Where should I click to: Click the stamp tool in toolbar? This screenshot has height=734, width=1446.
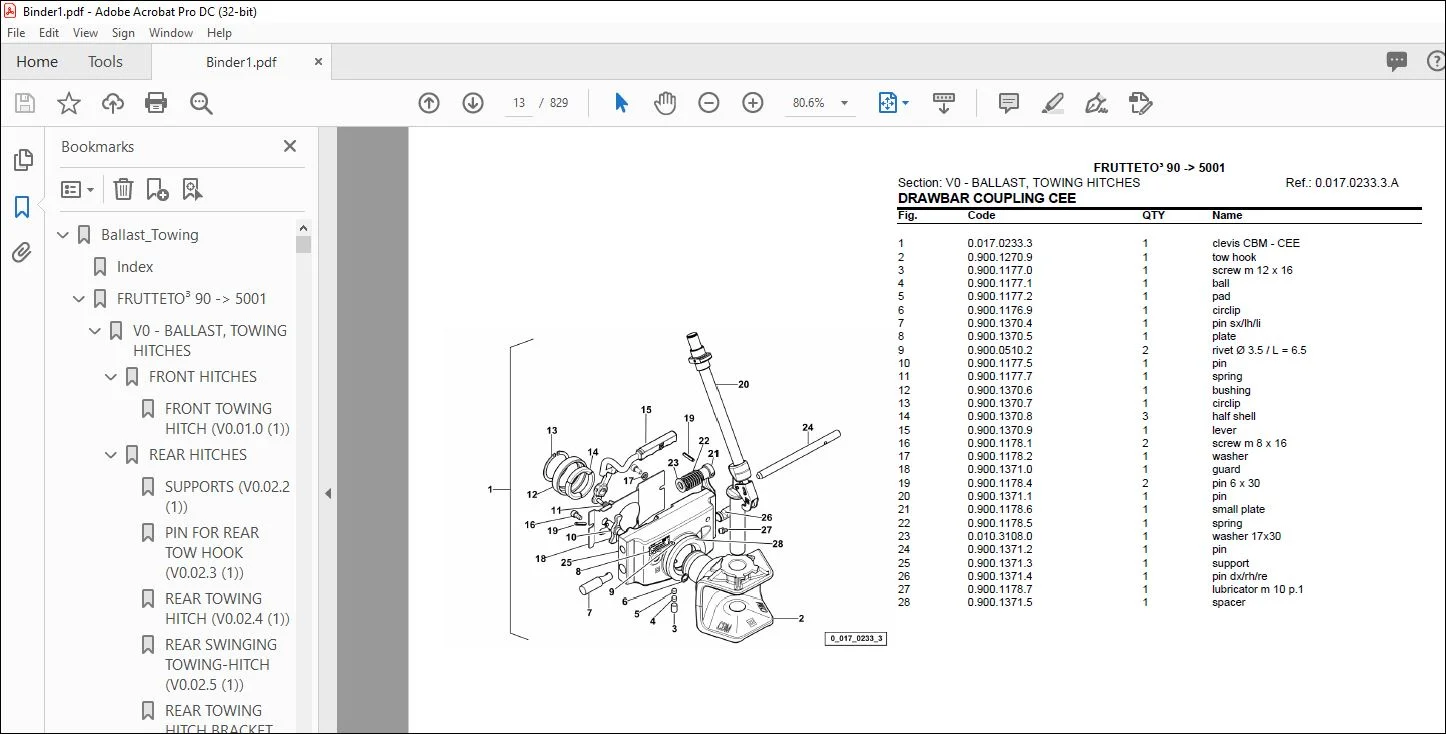1141,103
